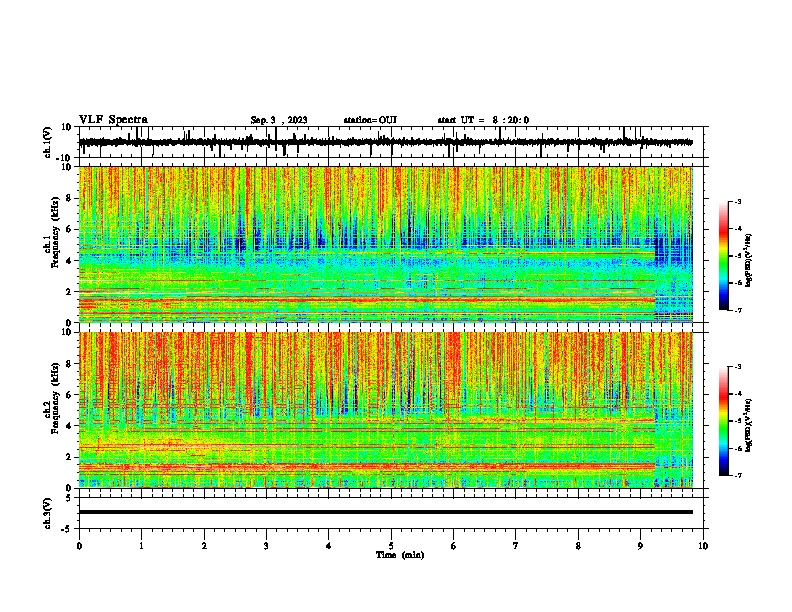
Task: Click time axis tick label "9"
Action: [x=640, y=546]
